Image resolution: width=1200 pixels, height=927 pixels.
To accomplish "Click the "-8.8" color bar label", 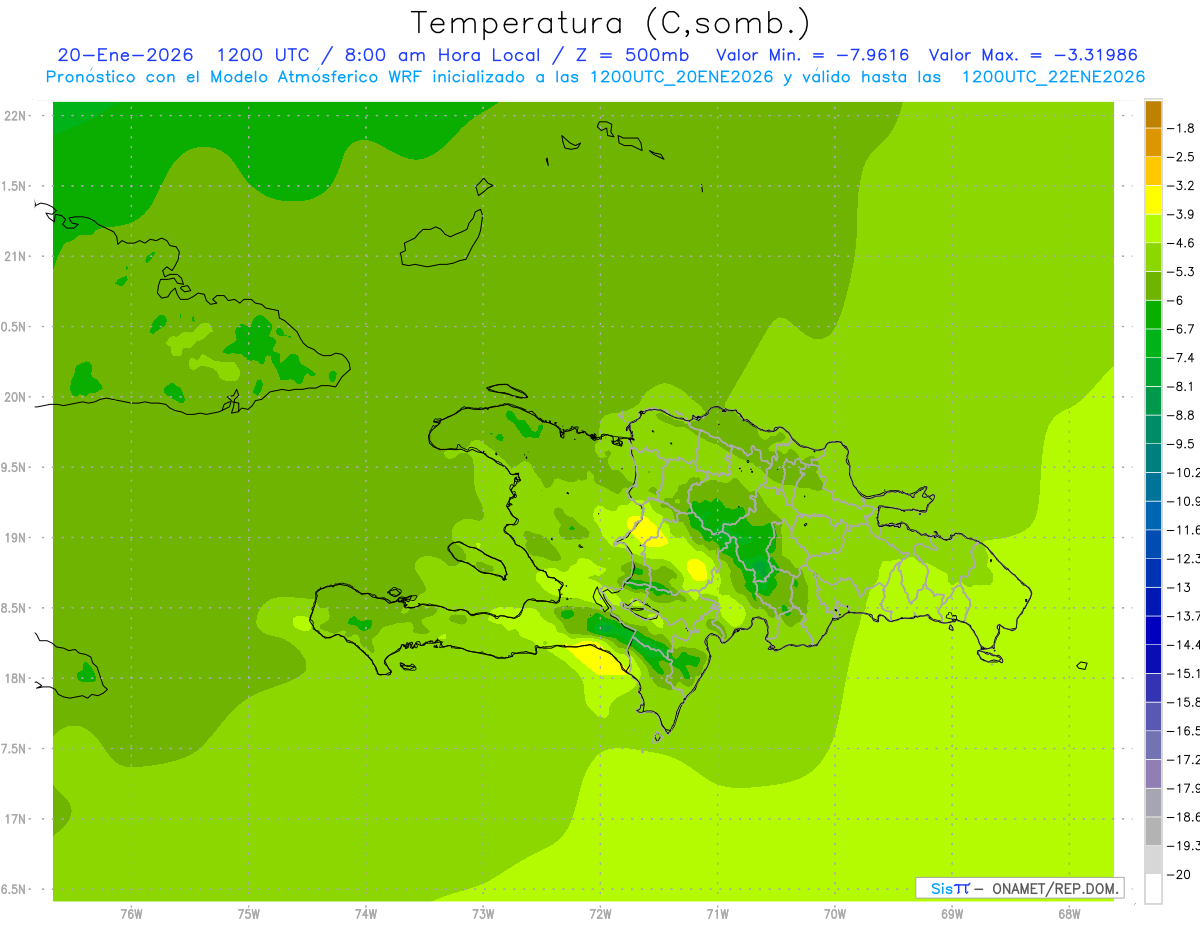I will point(1180,415).
